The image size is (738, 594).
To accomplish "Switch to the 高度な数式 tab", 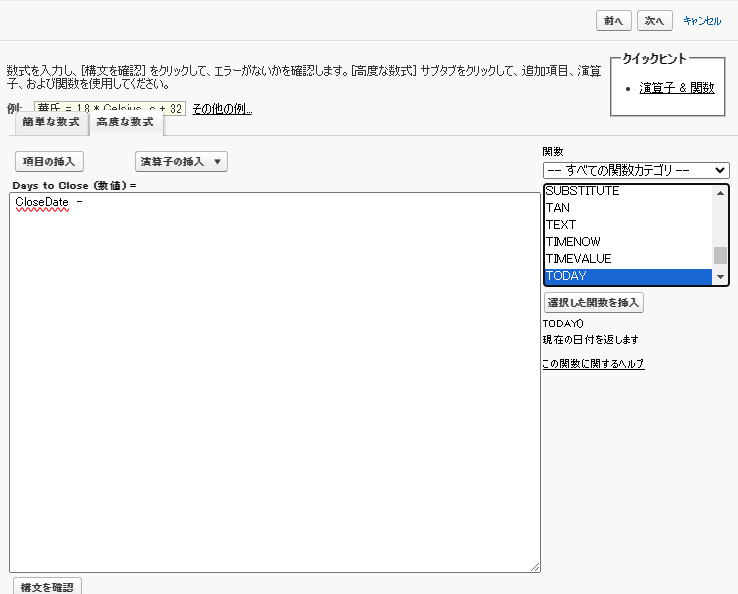I will pyautogui.click(x=125, y=123).
